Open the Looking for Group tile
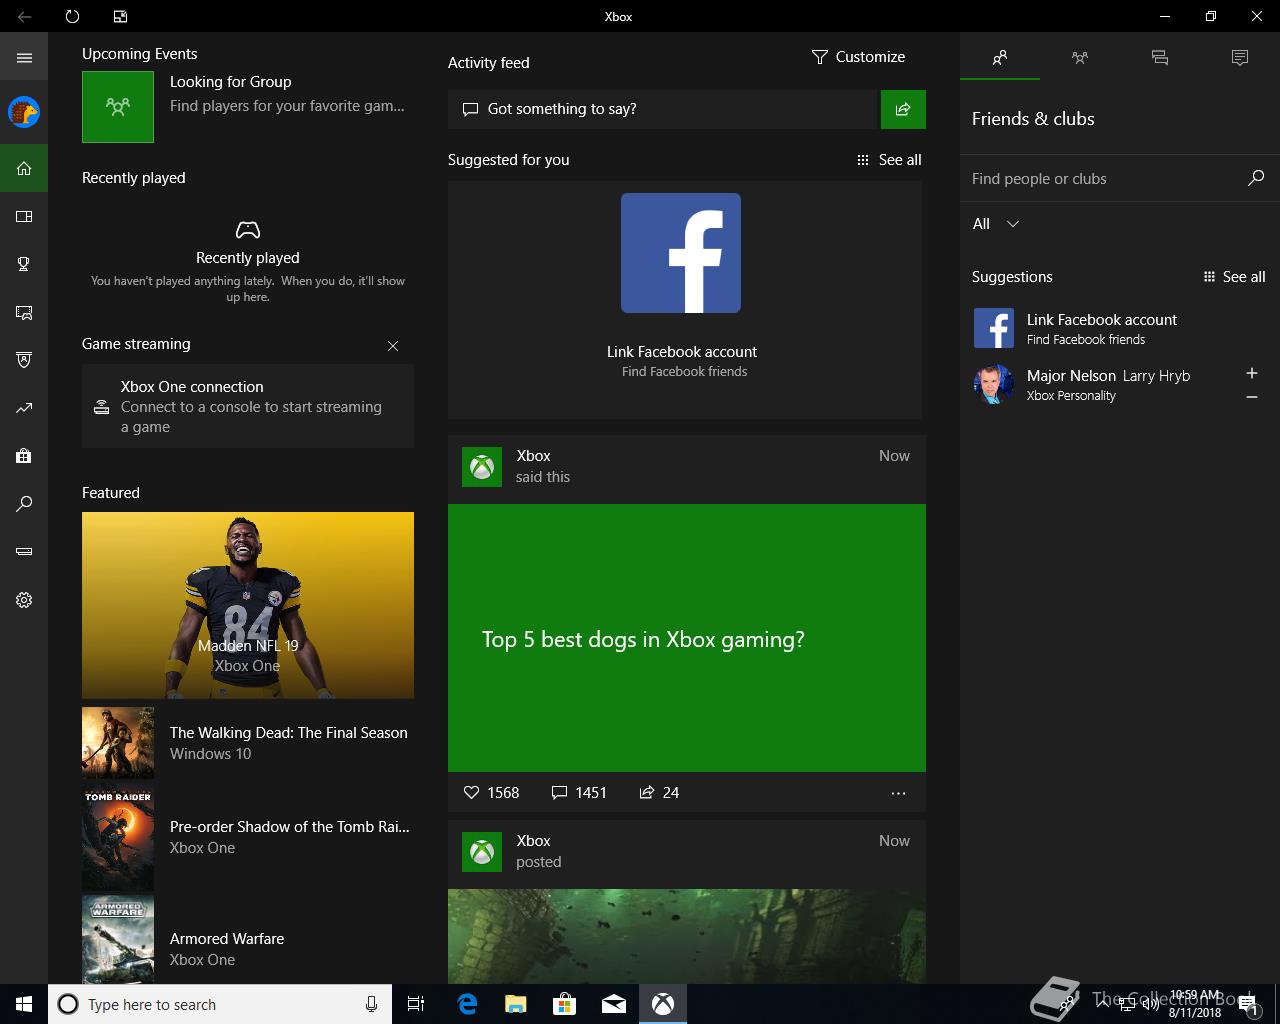Screen dimensions: 1280x1024 [x=248, y=106]
